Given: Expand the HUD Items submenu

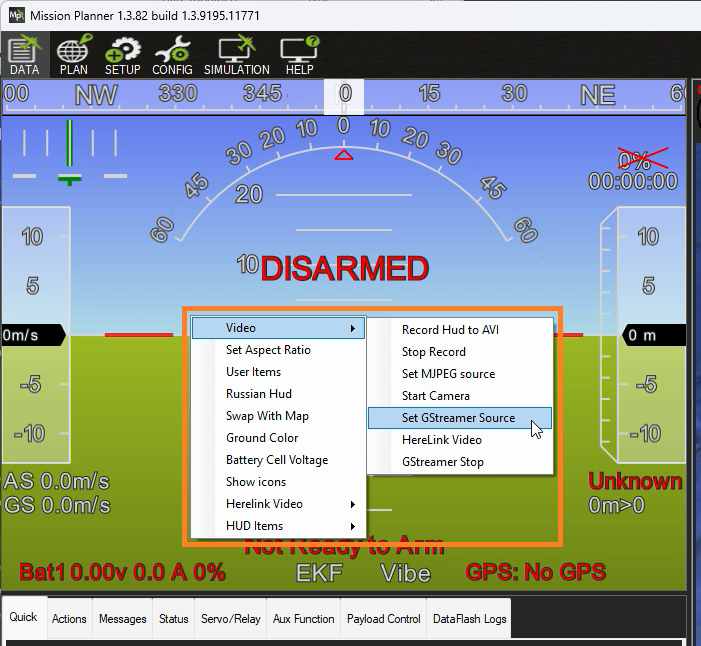Looking at the screenshot, I should point(278,526).
